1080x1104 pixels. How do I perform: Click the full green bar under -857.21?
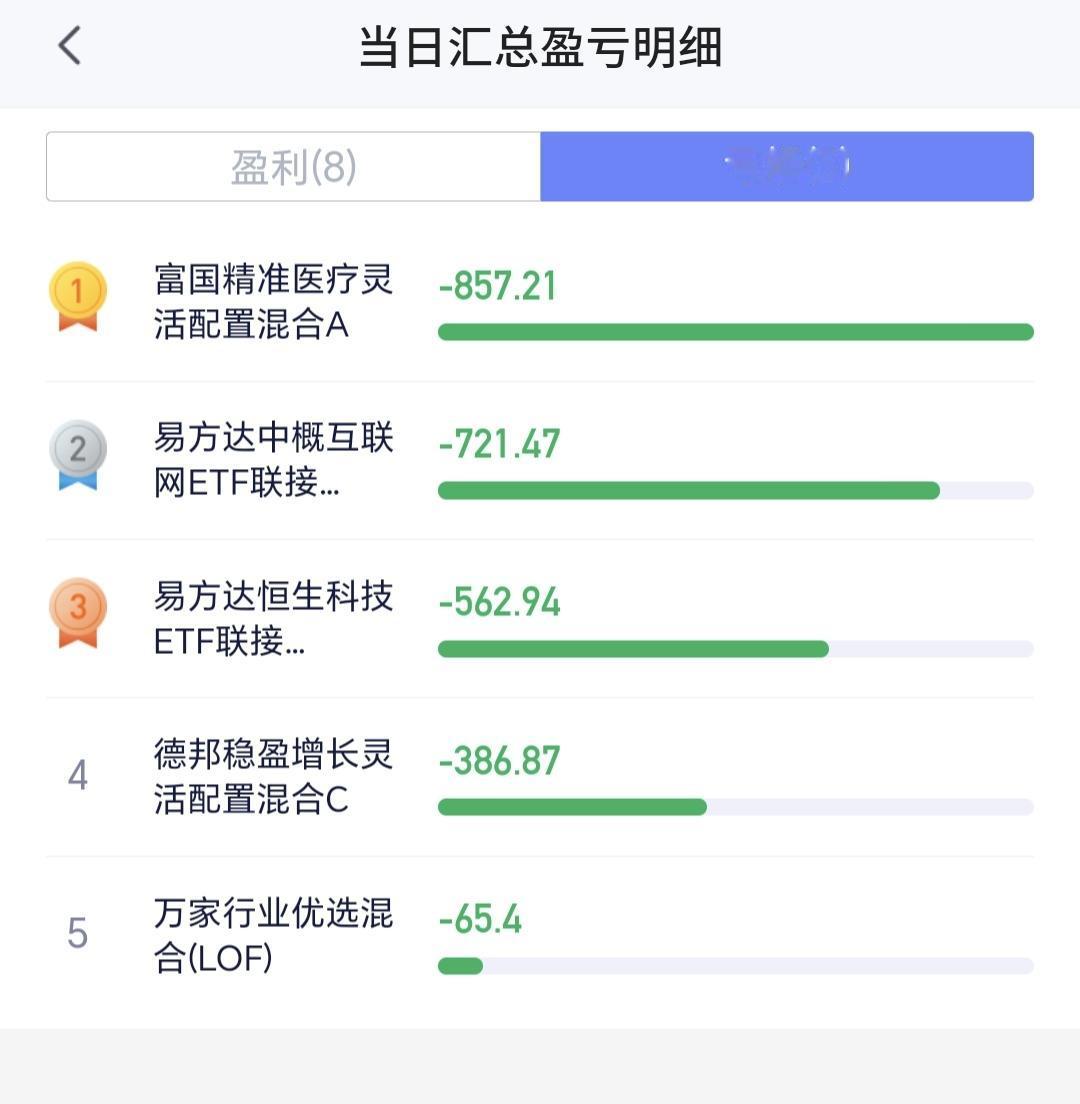coord(736,332)
